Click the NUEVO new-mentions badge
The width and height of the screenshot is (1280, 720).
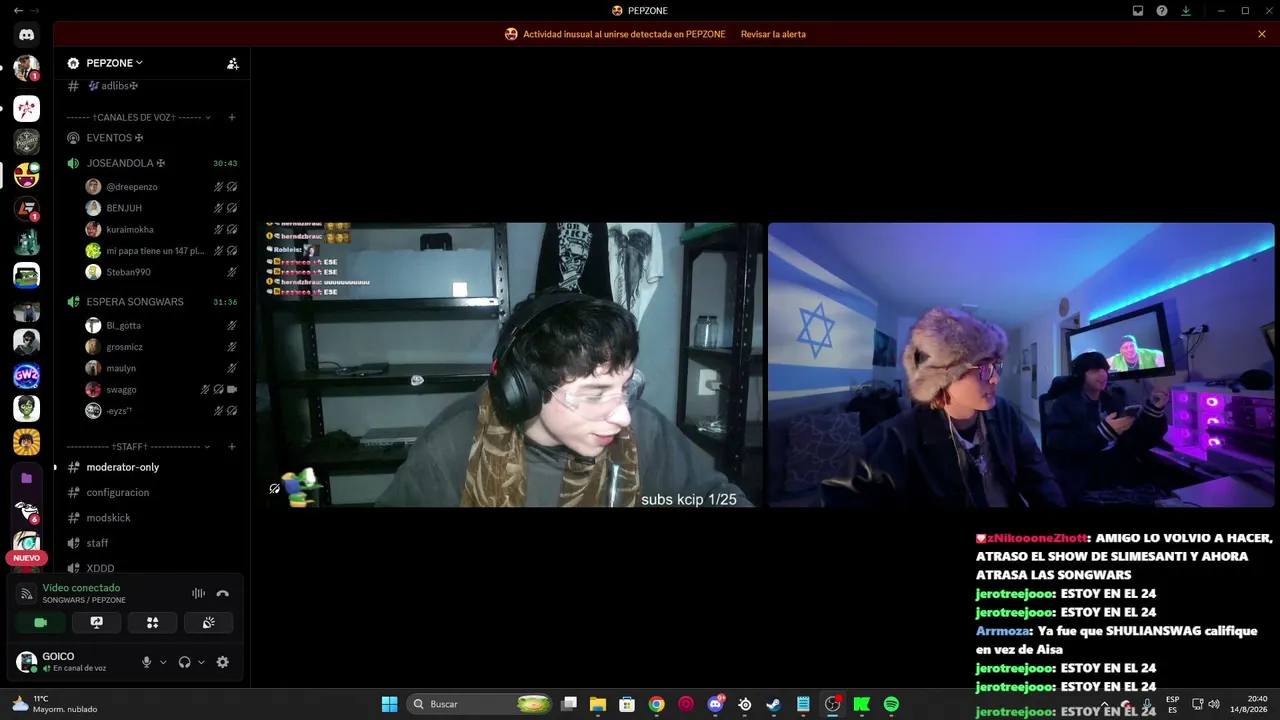[x=26, y=558]
